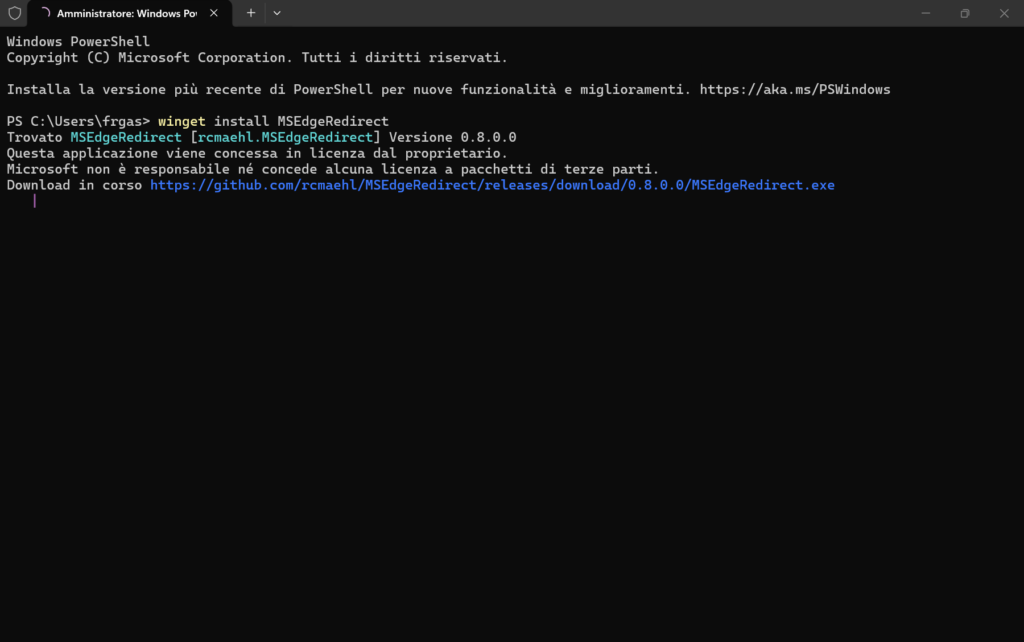This screenshot has height=642, width=1024.
Task: Click the 'Questa applicazione viene concessa' line
Action: [257, 153]
